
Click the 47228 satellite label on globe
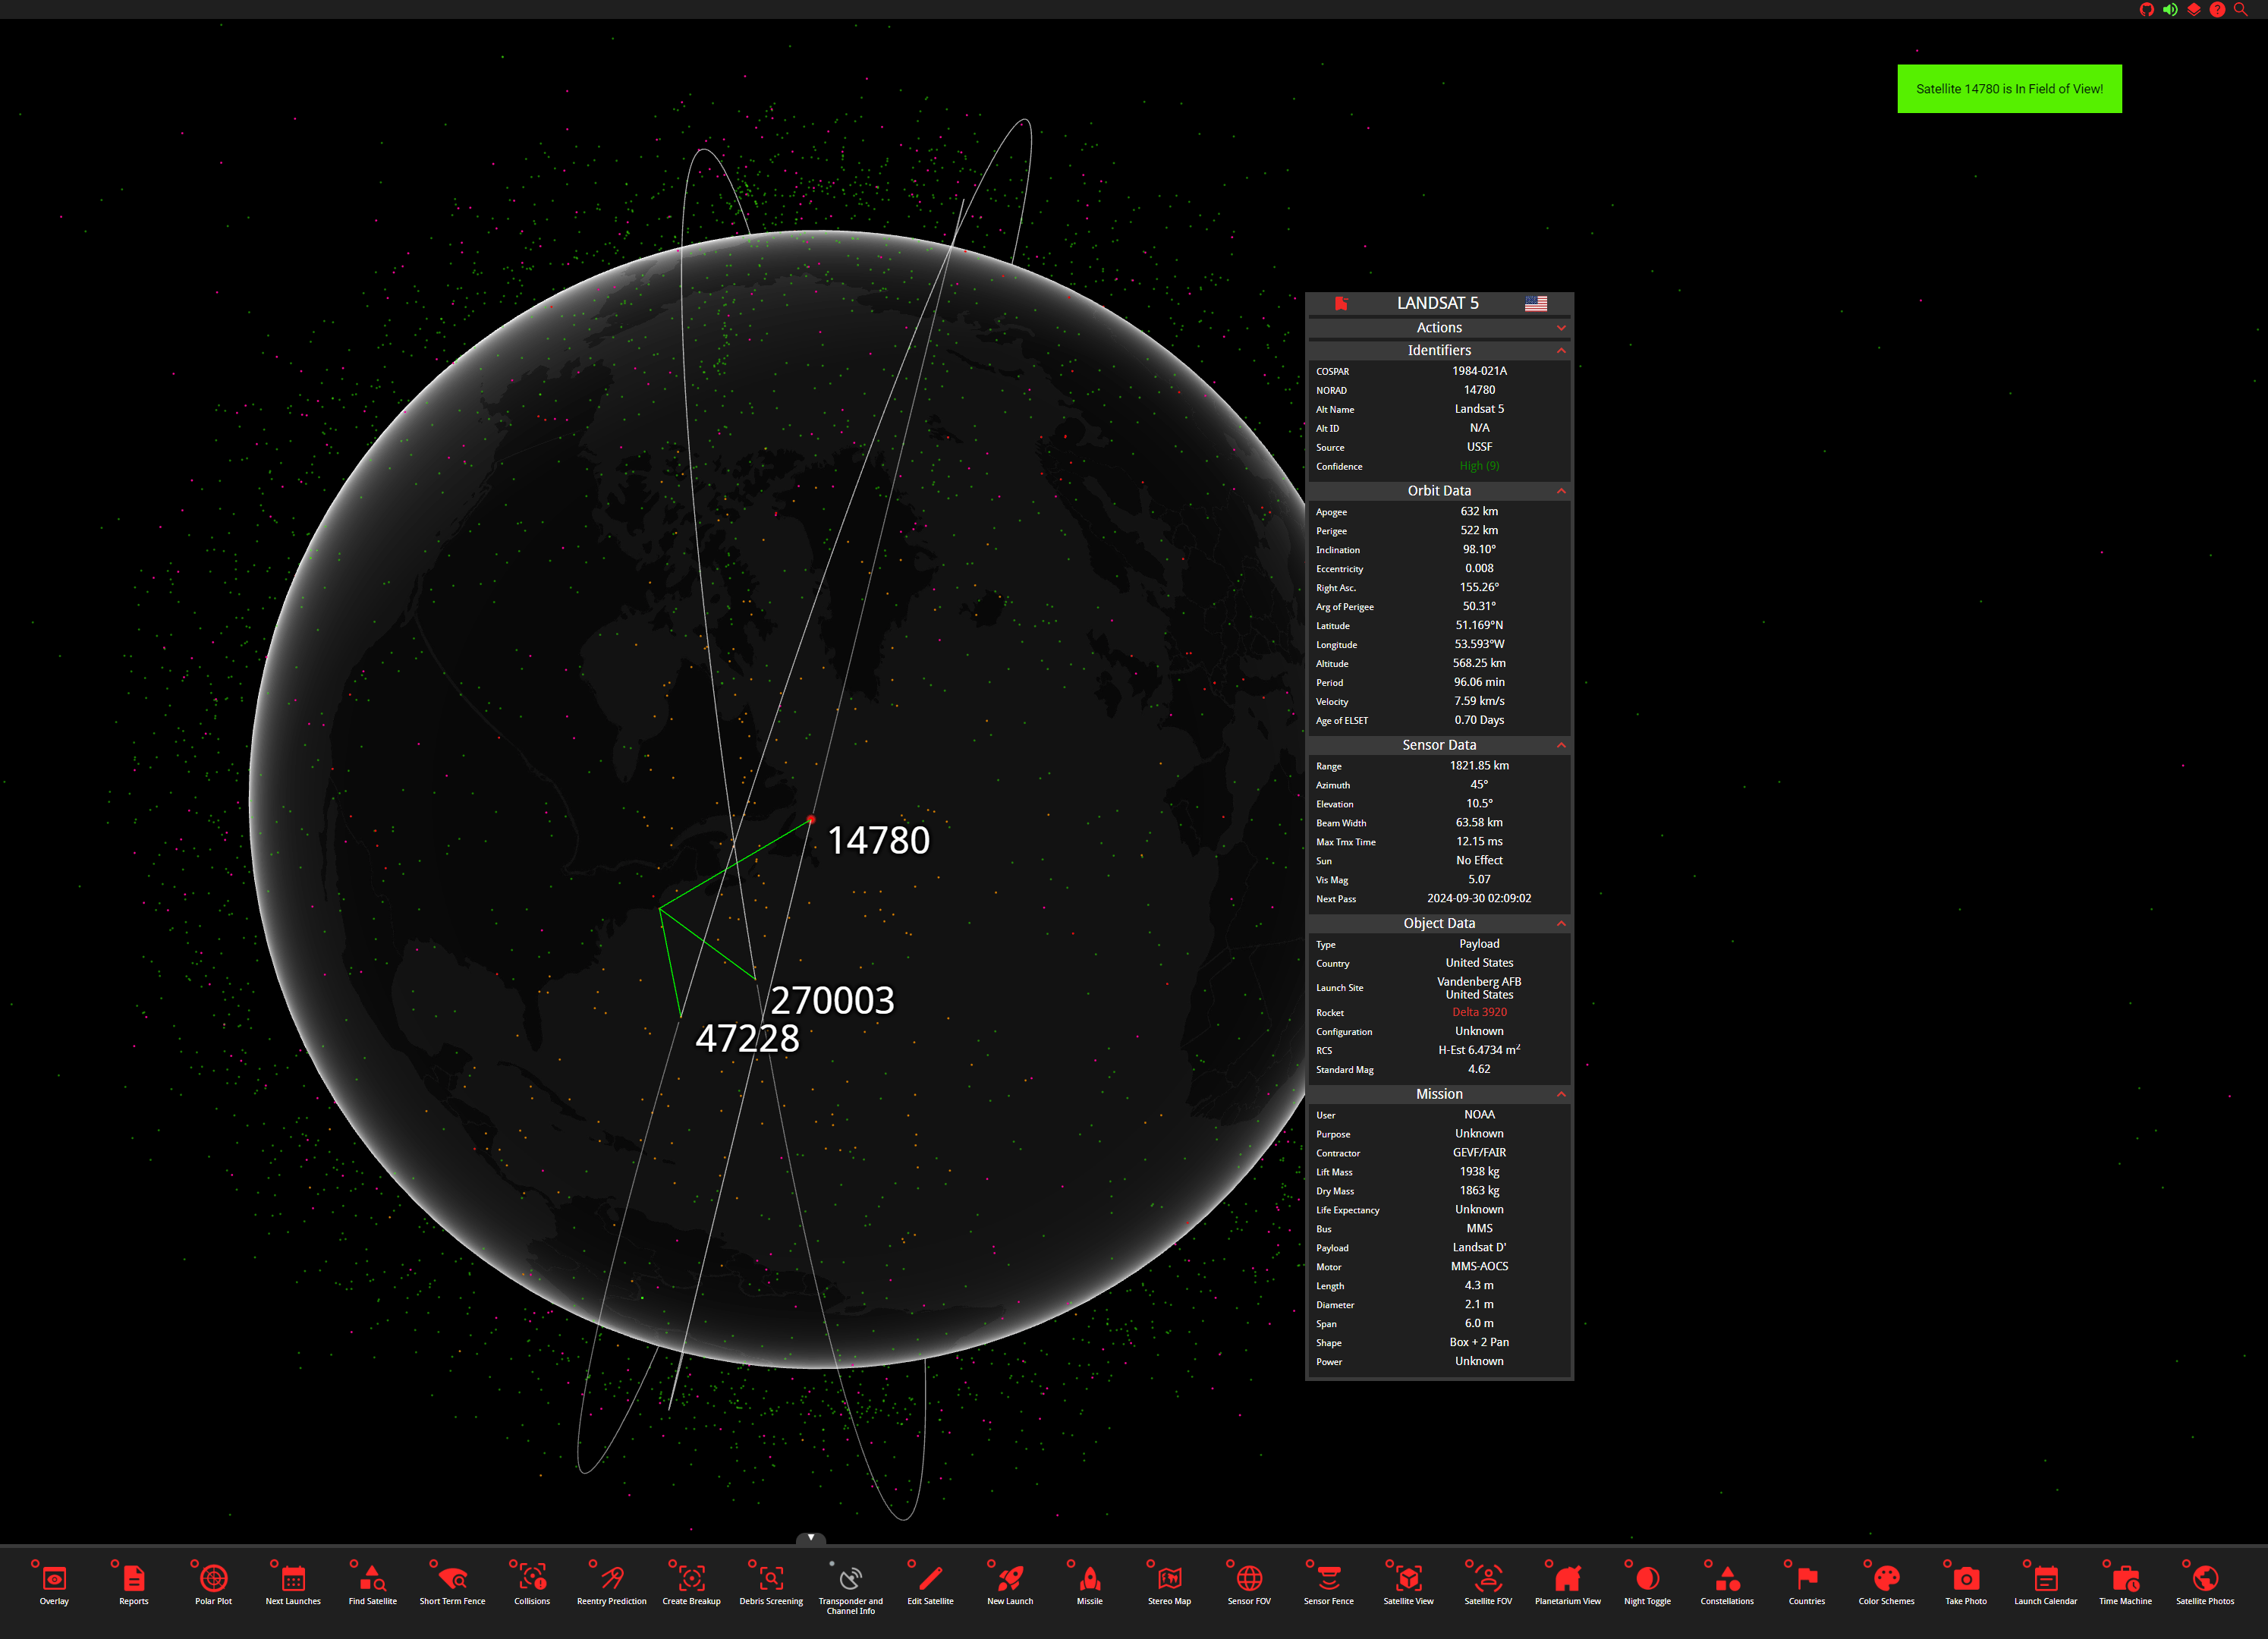(747, 1039)
